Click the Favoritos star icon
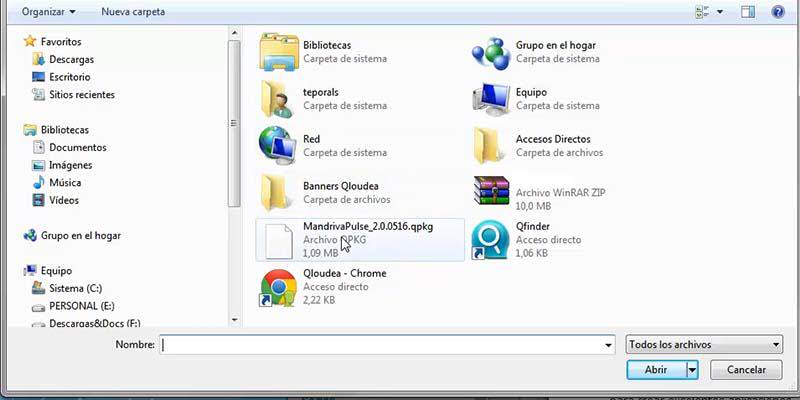This screenshot has height=400, width=800. 30,41
